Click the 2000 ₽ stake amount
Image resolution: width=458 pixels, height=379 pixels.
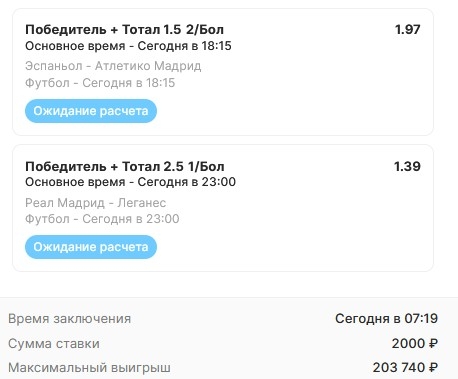415,343
